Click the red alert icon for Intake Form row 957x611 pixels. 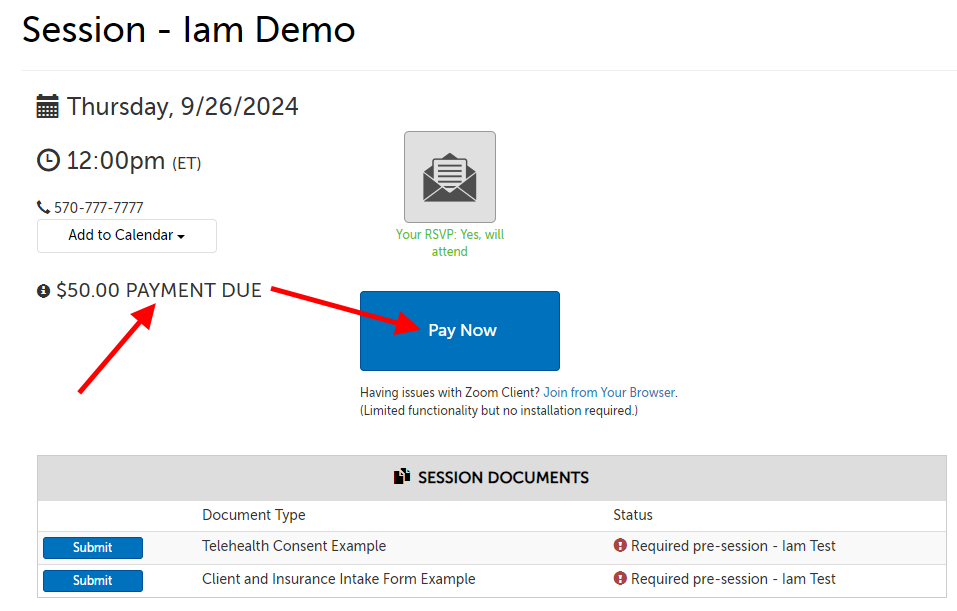(620, 580)
